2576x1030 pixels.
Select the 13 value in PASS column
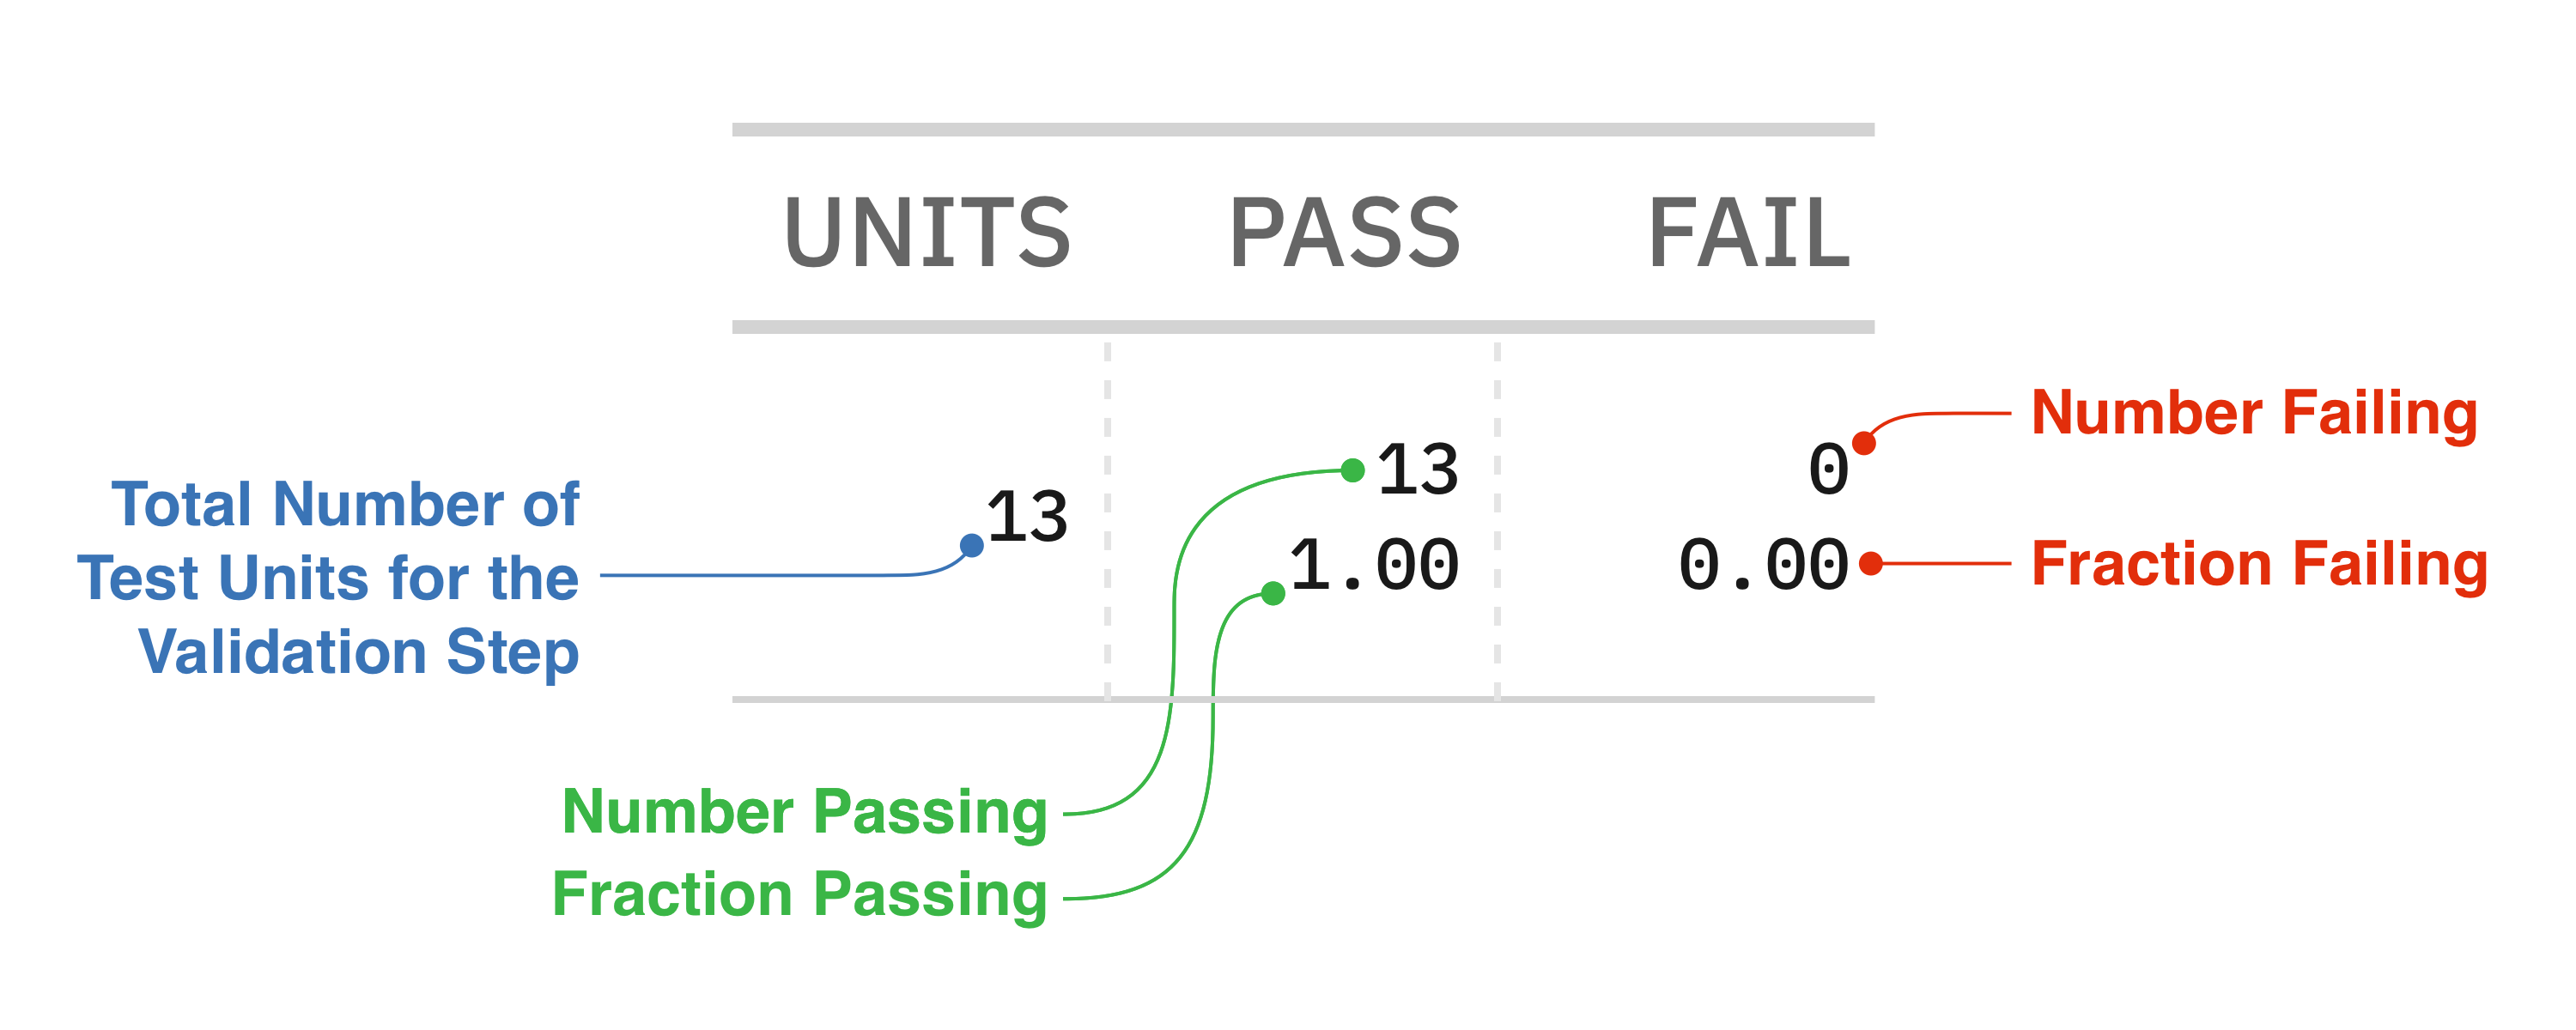pos(1417,469)
